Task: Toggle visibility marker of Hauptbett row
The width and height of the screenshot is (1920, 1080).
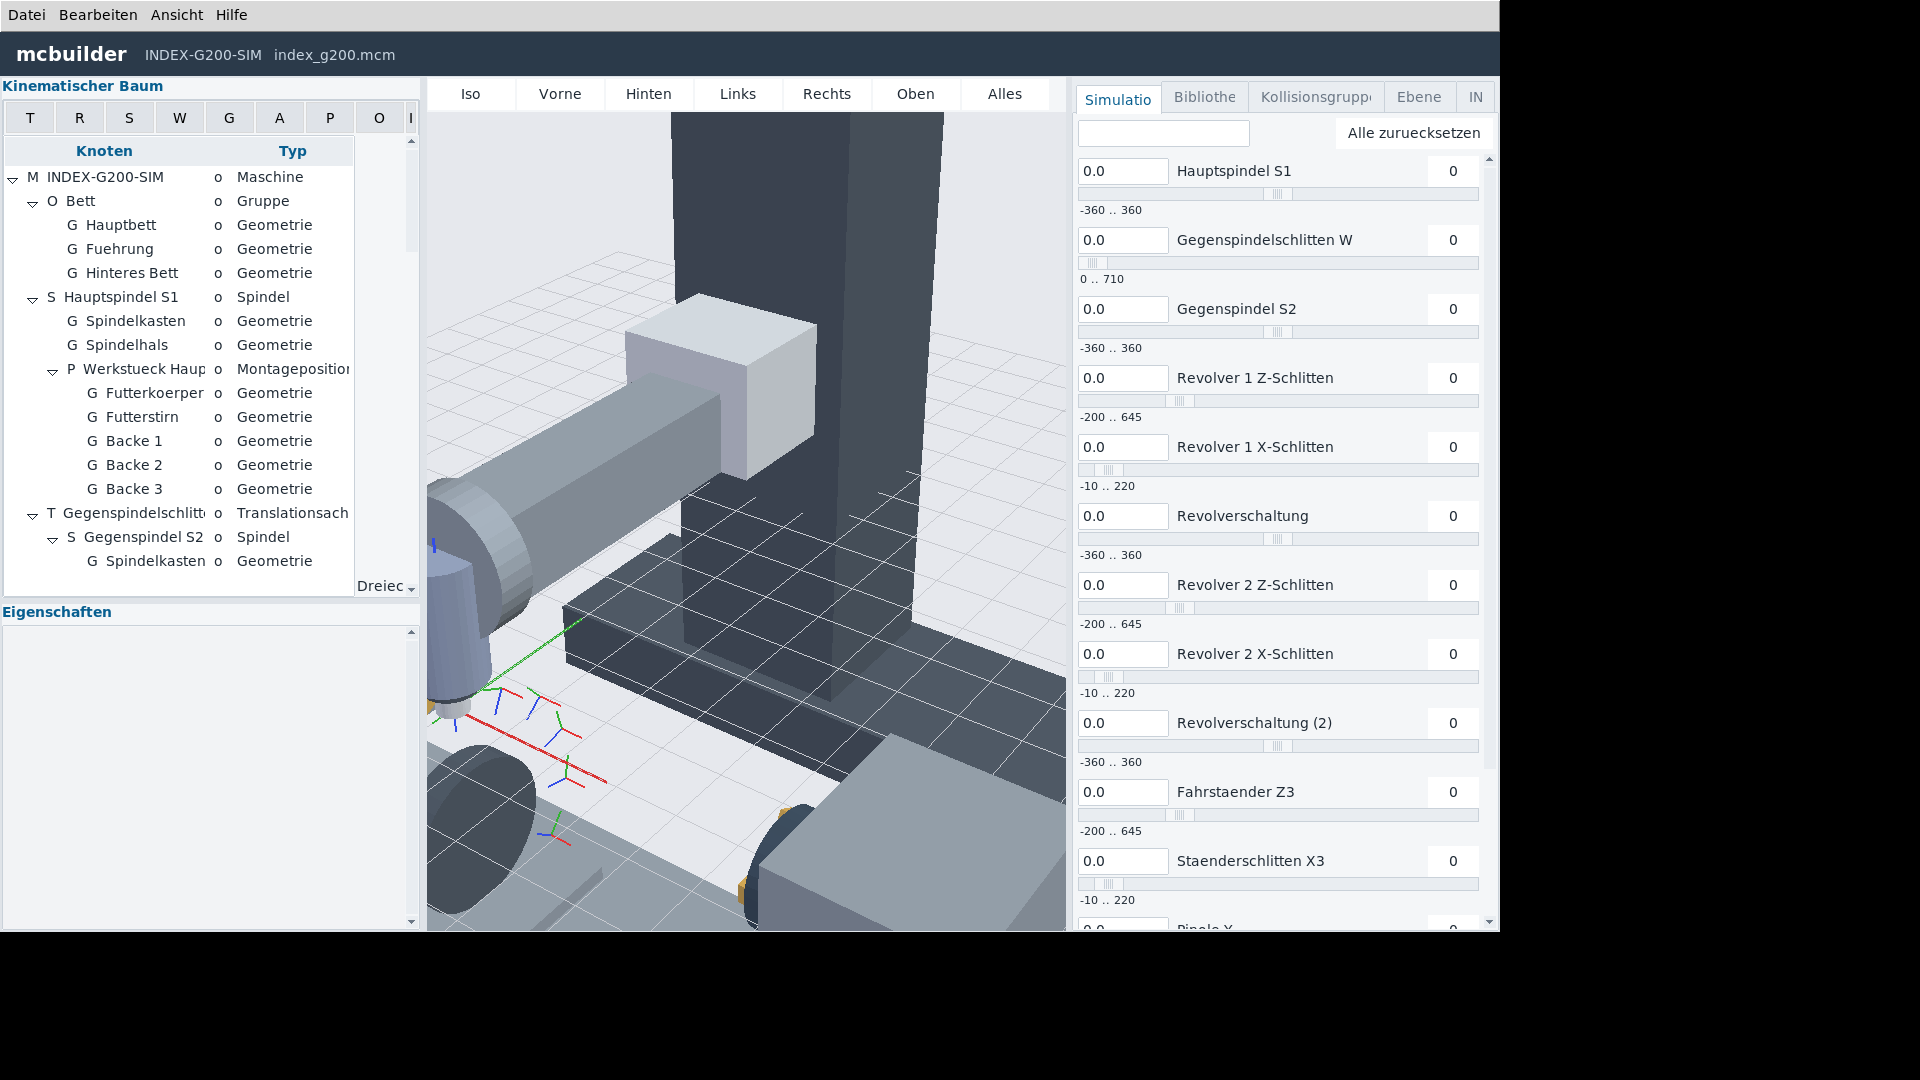Action: point(218,226)
